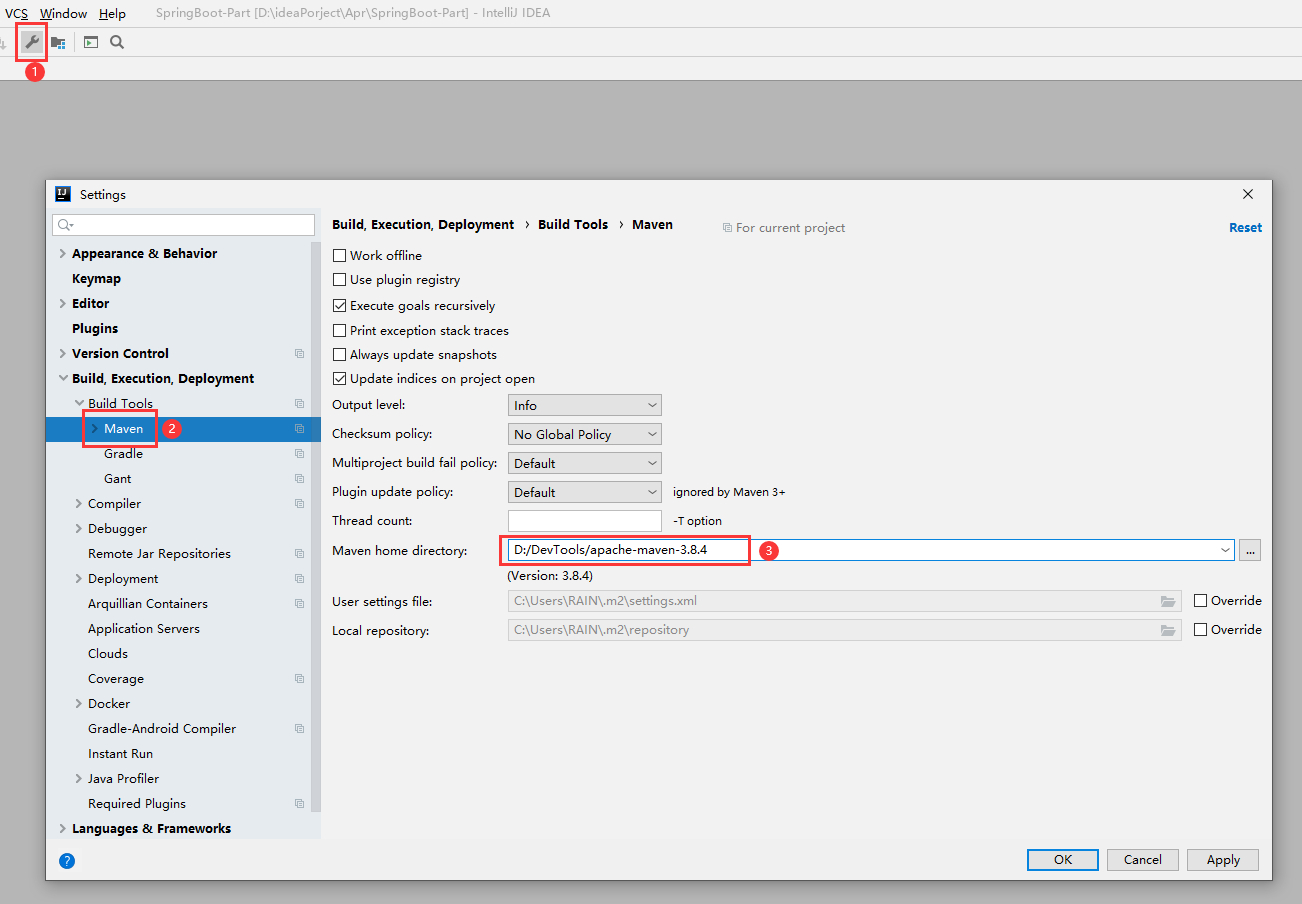Screen dimensions: 1302x904
Task: Expand the Maven tree node arrow
Action: click(95, 428)
